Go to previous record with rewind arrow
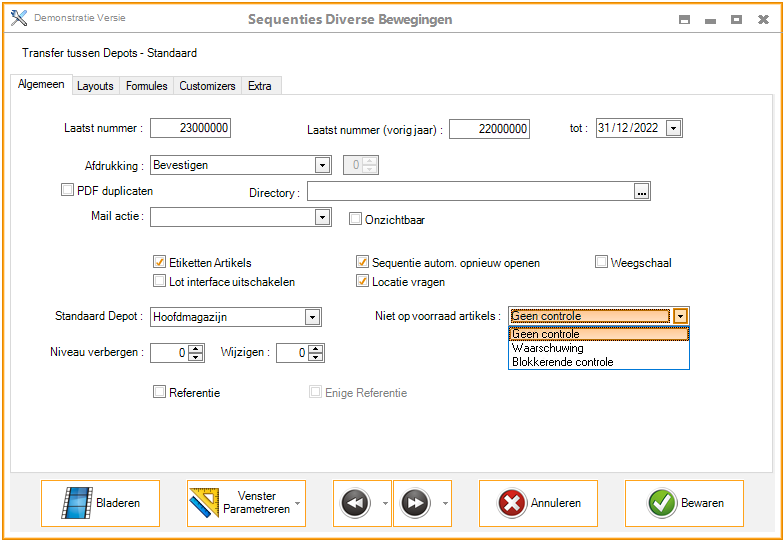This screenshot has height=541, width=784. pyautogui.click(x=355, y=503)
